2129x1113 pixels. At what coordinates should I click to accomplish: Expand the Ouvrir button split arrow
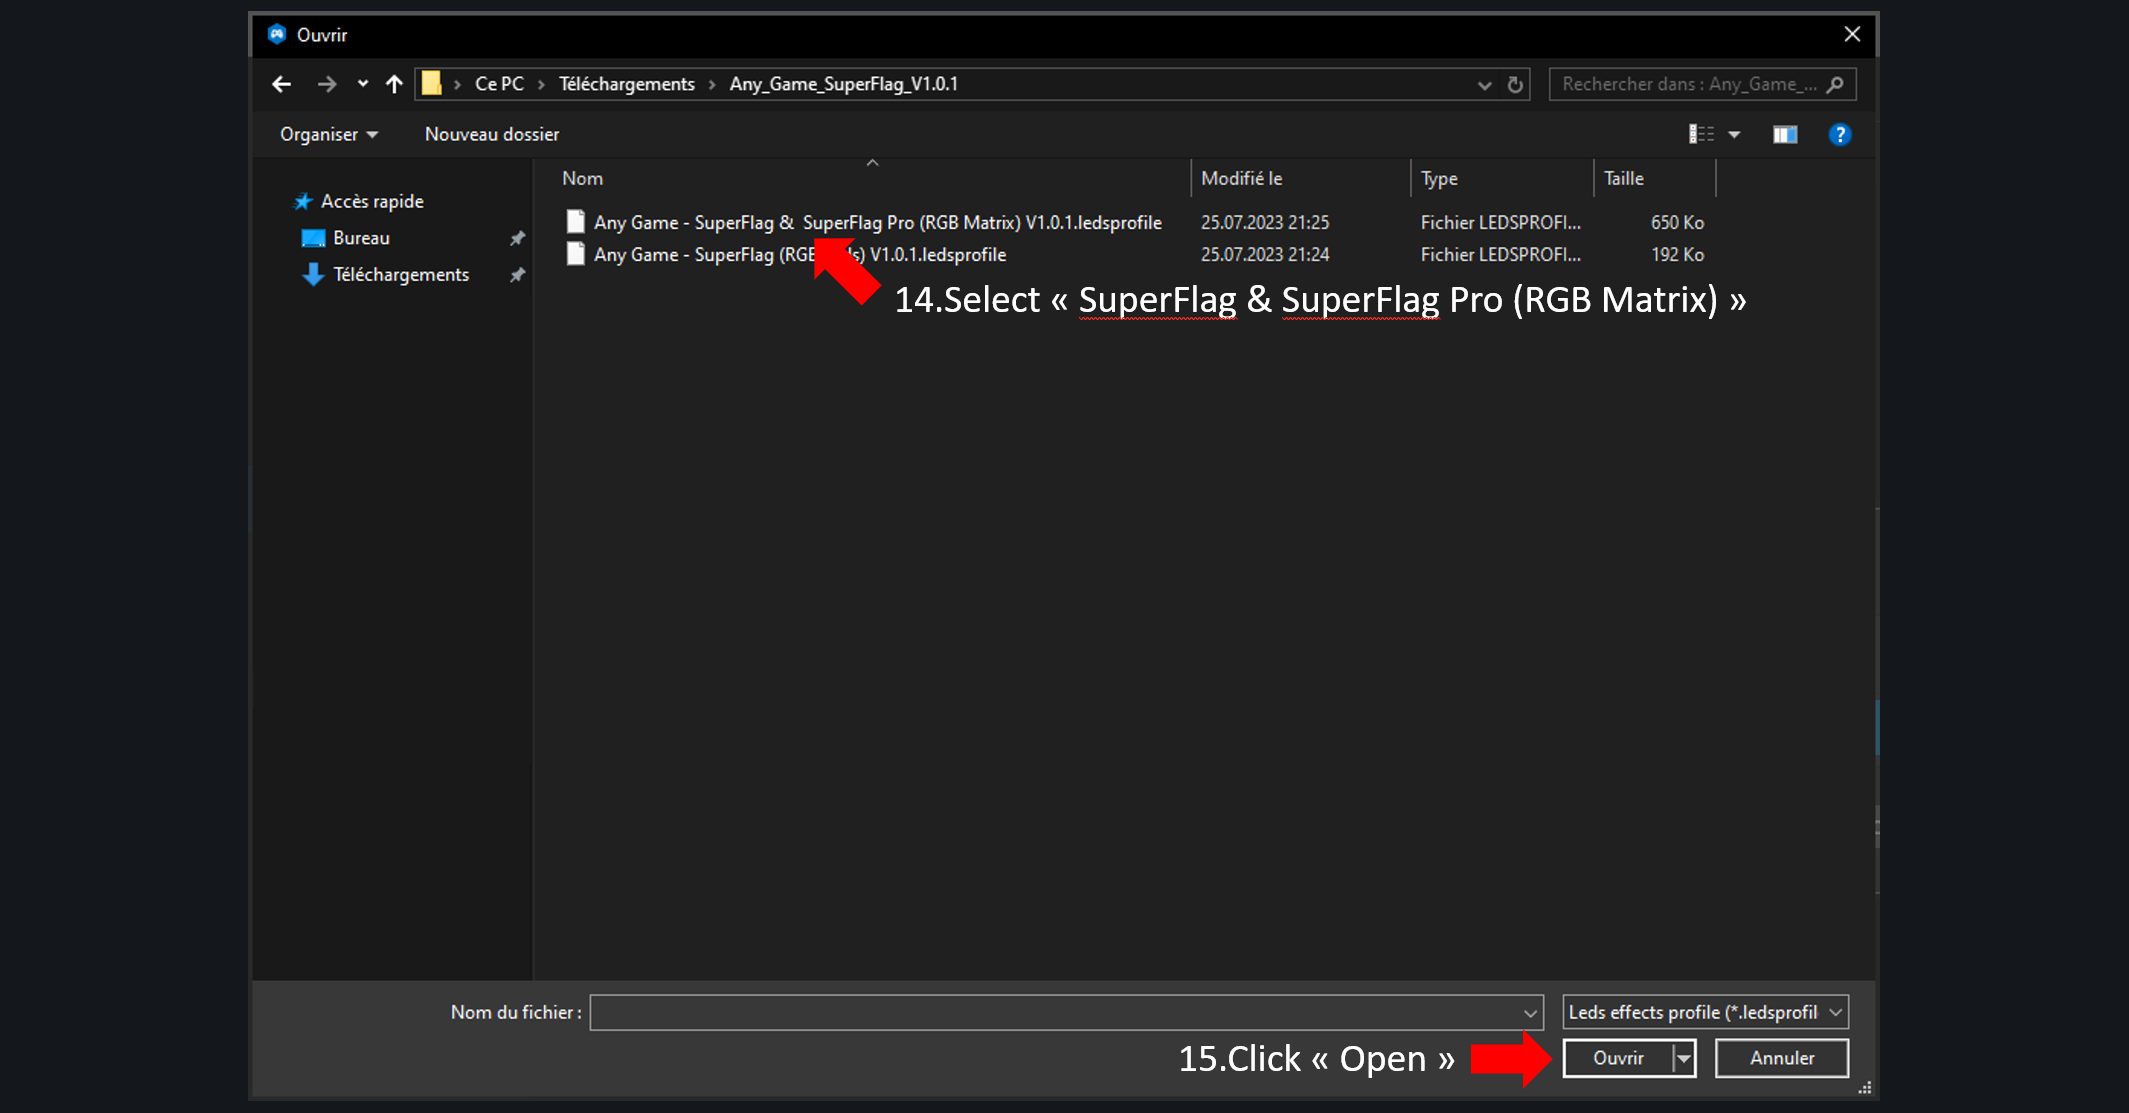[x=1684, y=1058]
